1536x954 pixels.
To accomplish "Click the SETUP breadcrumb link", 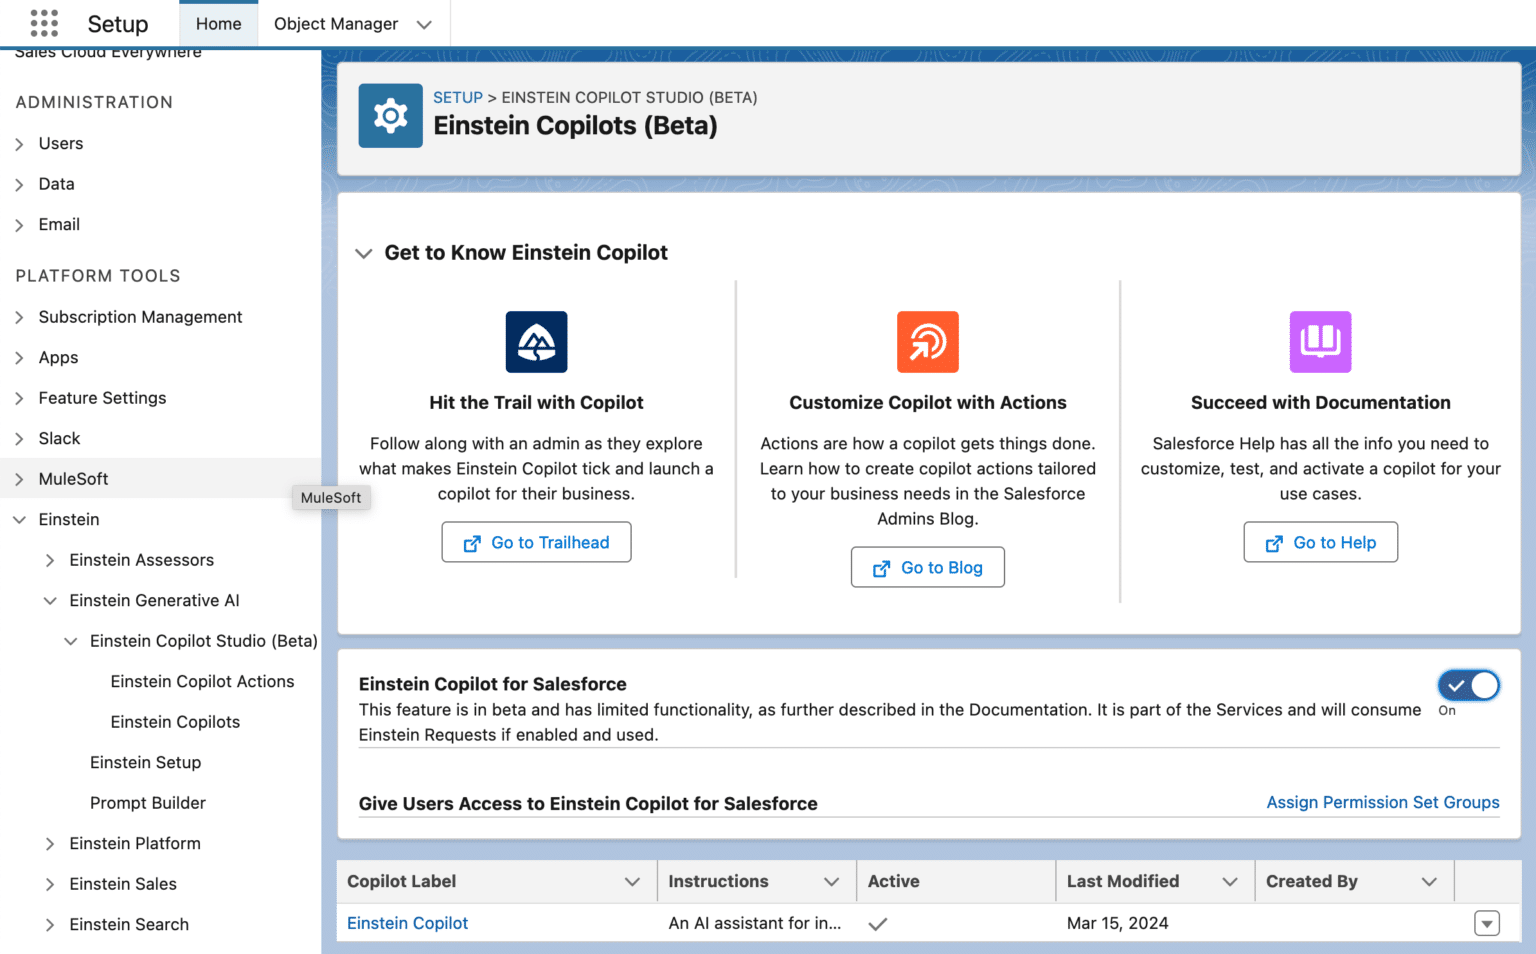I will (457, 97).
